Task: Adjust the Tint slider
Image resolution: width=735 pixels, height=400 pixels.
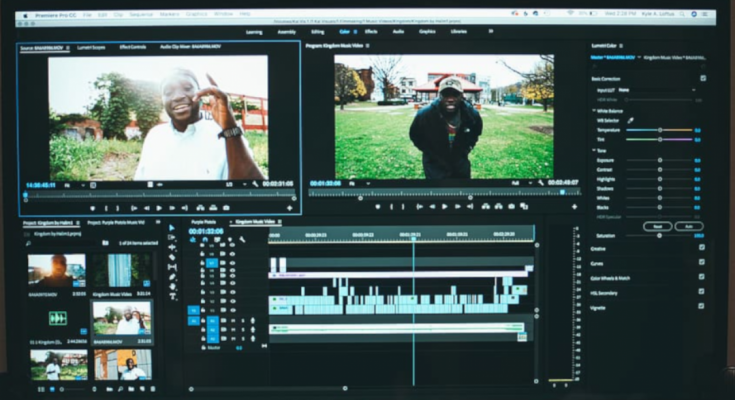Action: point(660,139)
